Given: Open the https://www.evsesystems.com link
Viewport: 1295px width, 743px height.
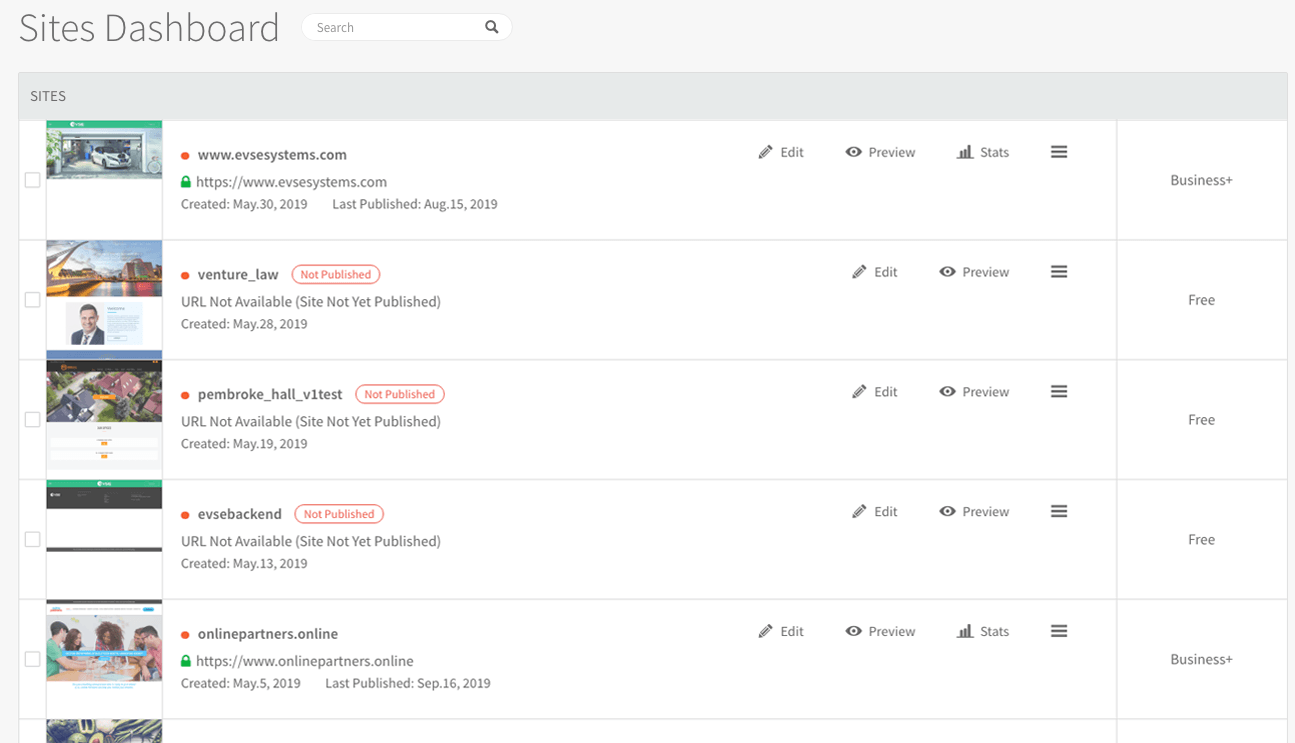Looking at the screenshot, I should click(x=291, y=182).
